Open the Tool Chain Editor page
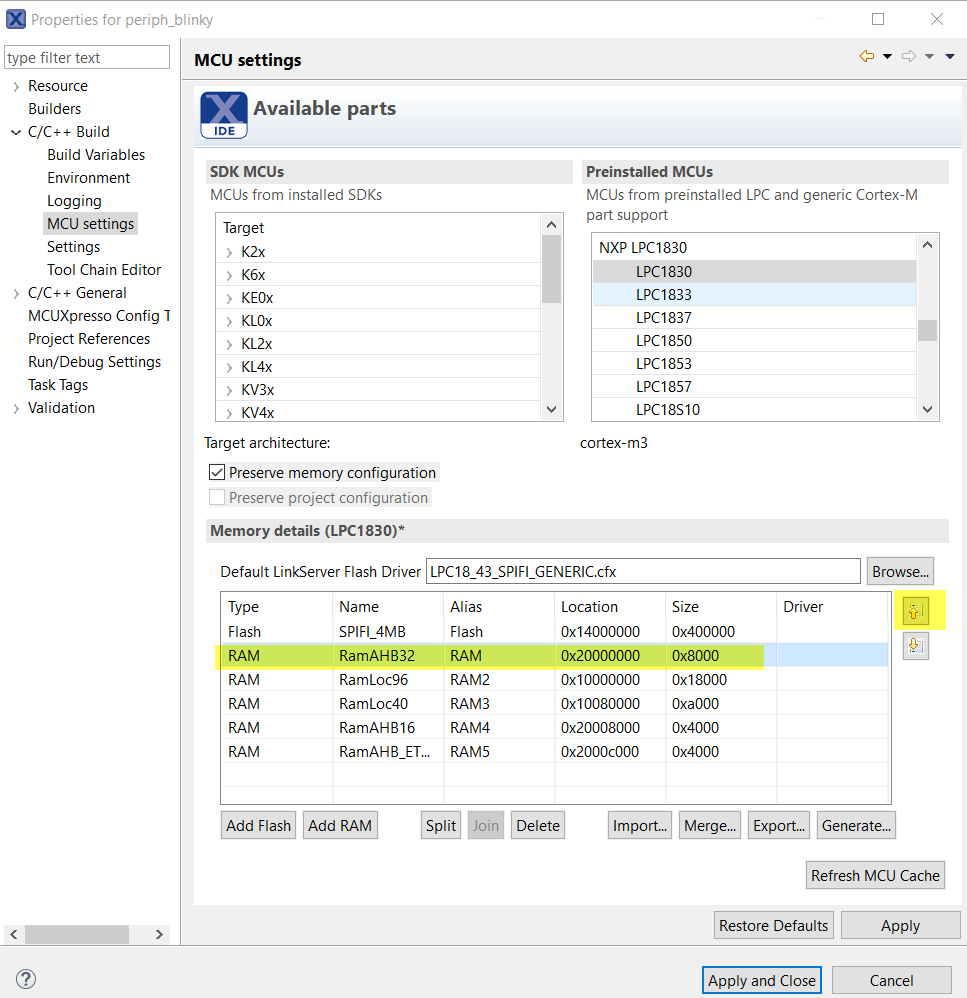Screen dimensions: 967x998 pos(104,270)
